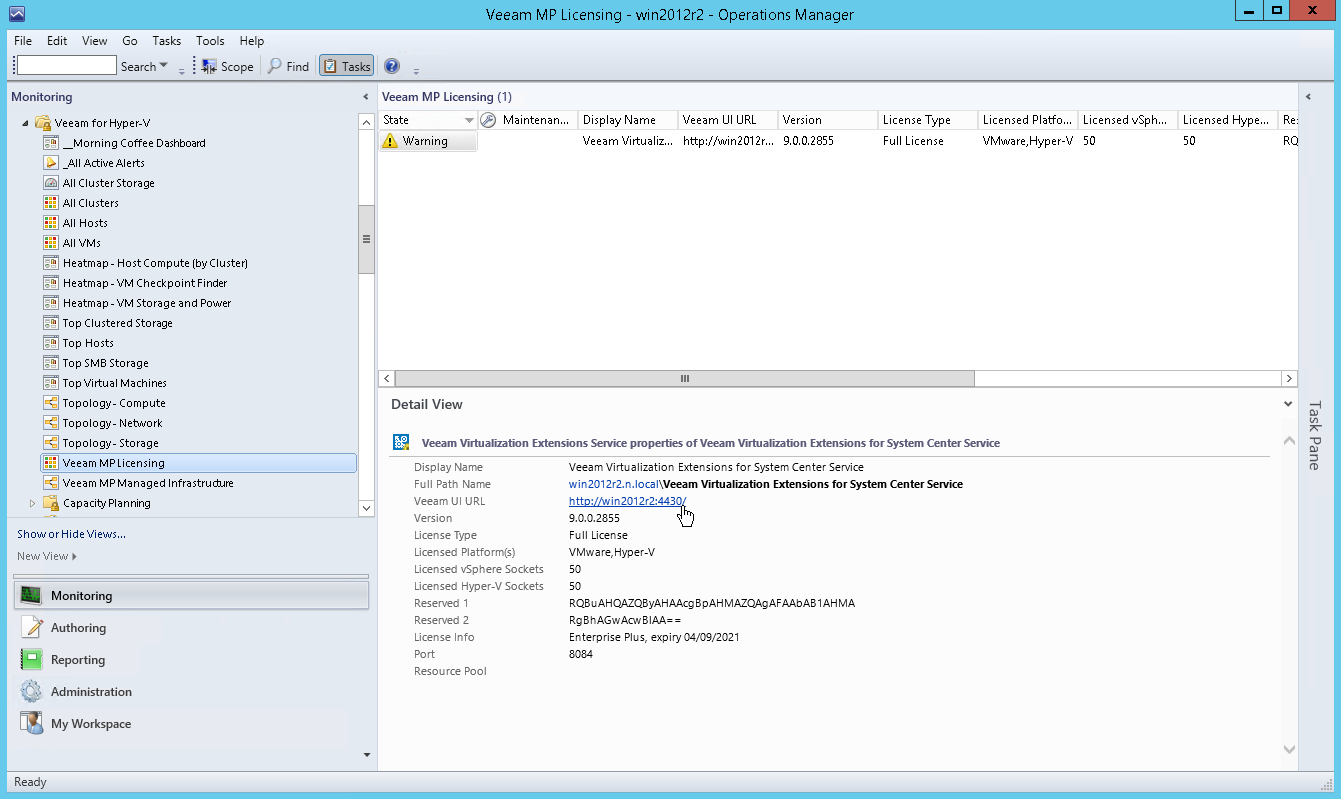Collapse the Detail View pane chevron
Screen dimensions: 1341x799
coord(1288,404)
